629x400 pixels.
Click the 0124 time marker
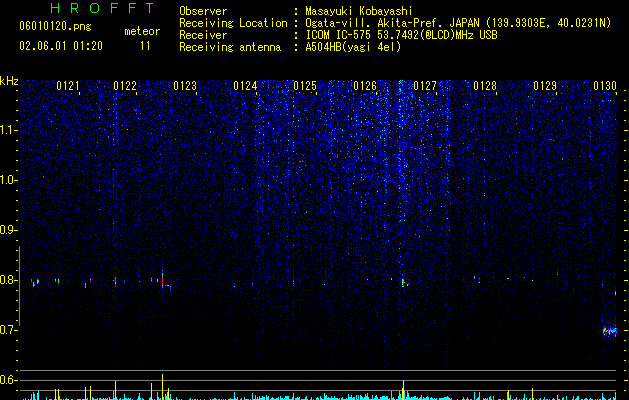pos(245,86)
